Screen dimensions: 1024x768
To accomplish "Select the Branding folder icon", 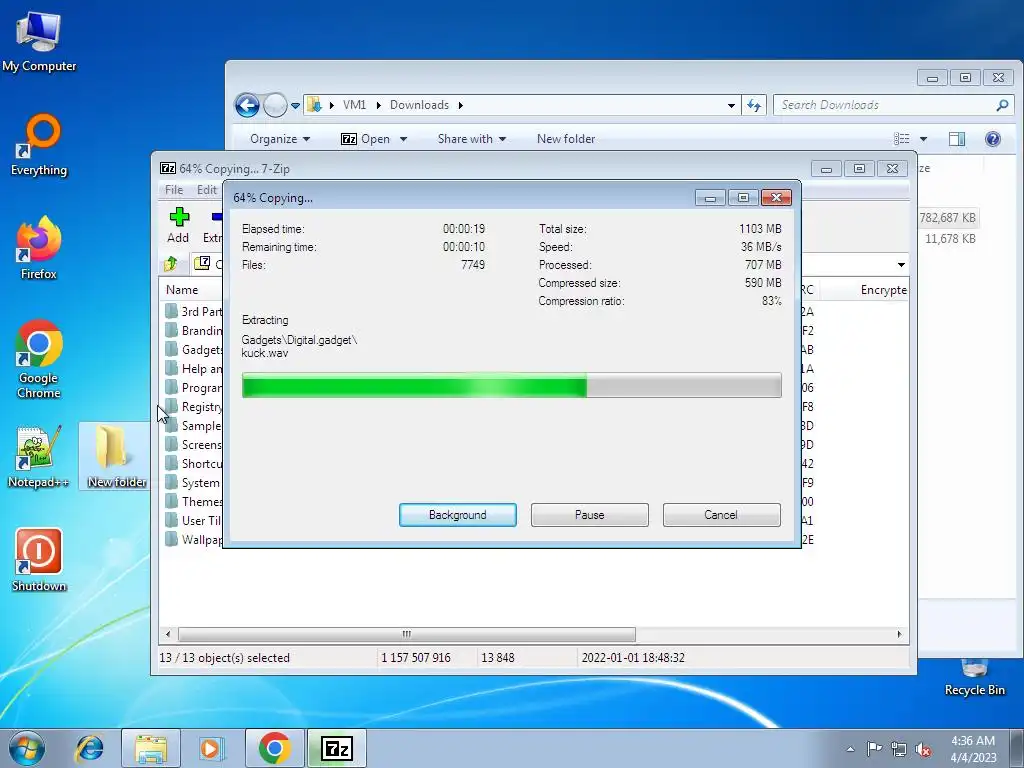I will tap(171, 330).
